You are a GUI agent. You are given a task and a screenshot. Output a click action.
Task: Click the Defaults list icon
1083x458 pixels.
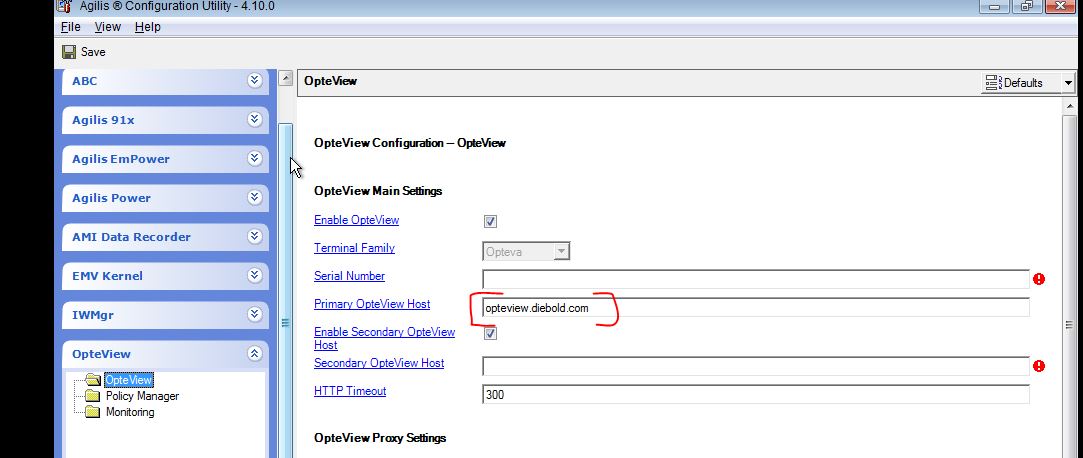point(993,83)
